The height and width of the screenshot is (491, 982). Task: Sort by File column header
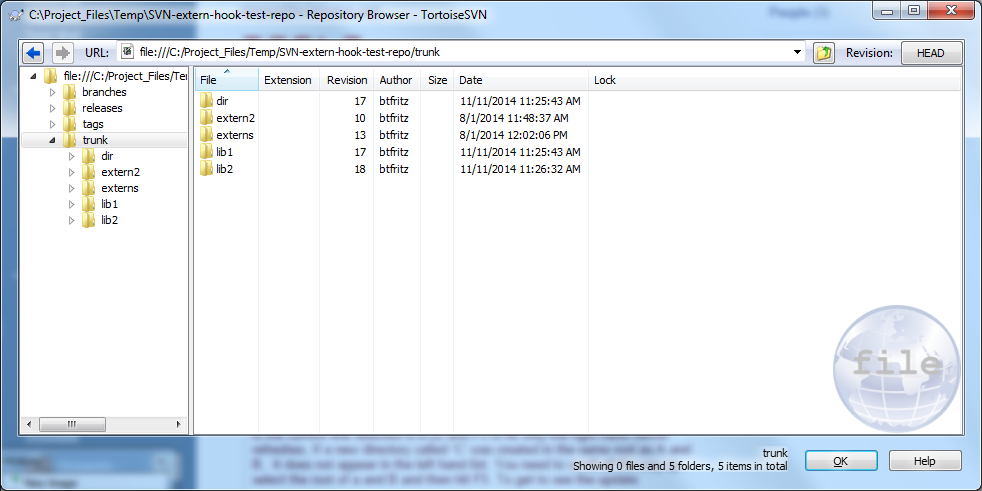coord(227,80)
